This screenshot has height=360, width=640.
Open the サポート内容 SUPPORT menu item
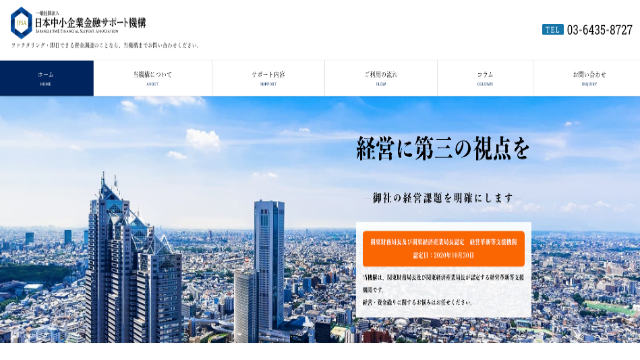tap(268, 78)
